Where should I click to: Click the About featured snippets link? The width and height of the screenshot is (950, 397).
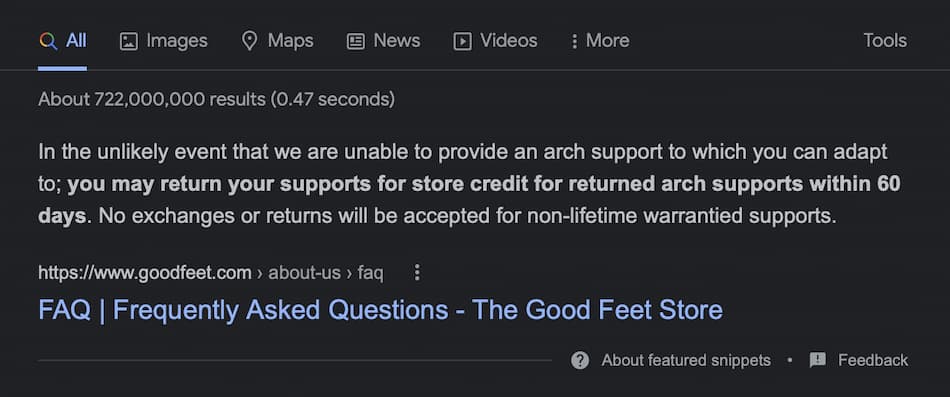[x=686, y=360]
